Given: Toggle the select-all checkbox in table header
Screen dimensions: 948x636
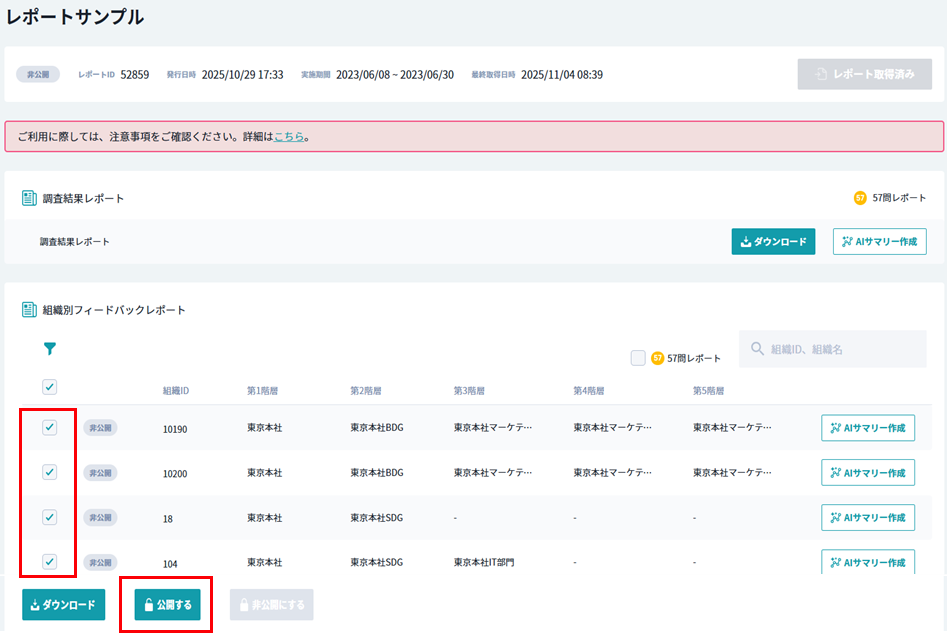Looking at the screenshot, I should pyautogui.click(x=50, y=387).
